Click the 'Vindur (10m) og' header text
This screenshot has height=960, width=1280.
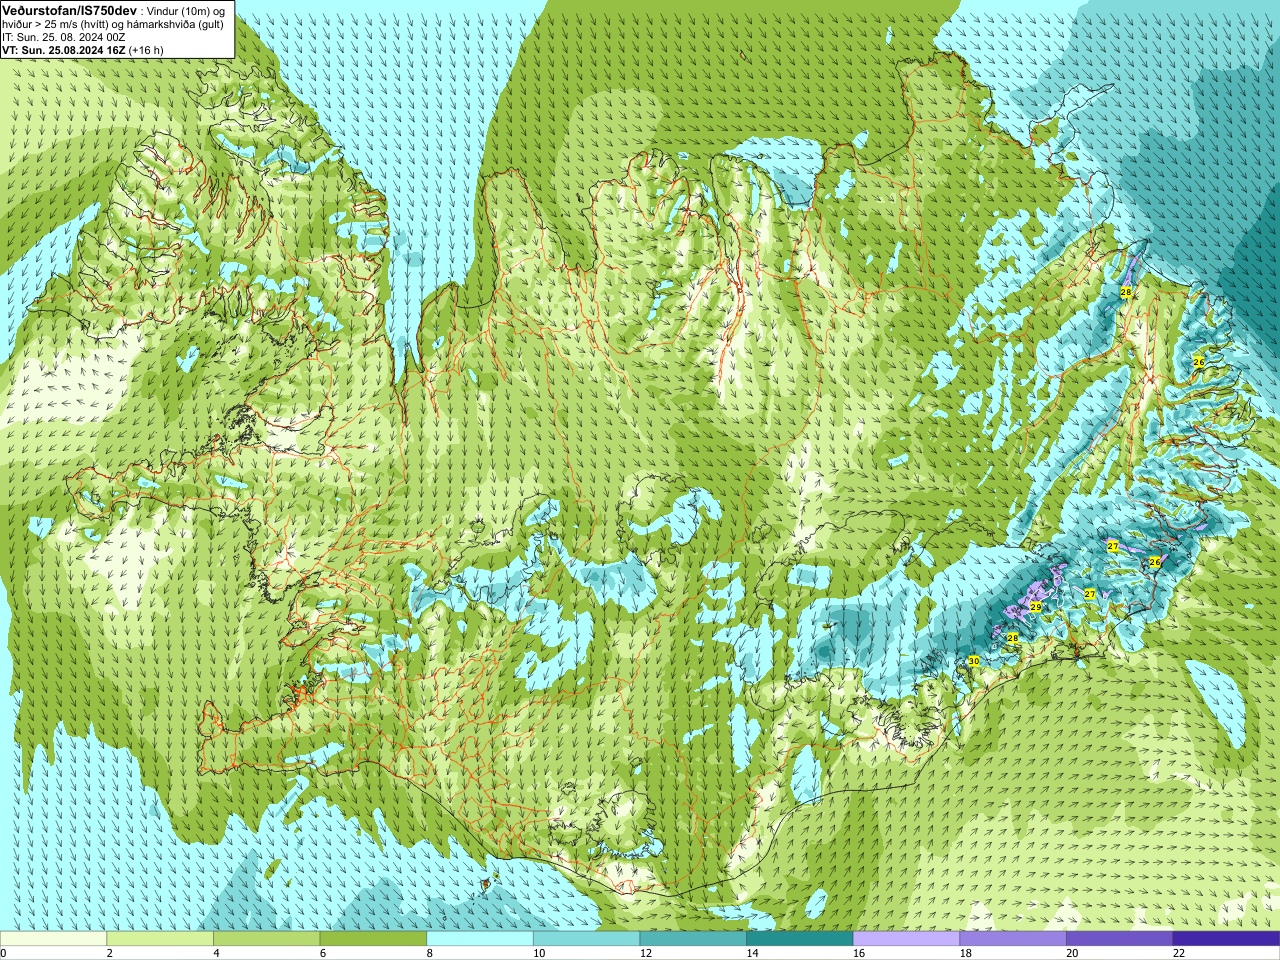point(188,11)
